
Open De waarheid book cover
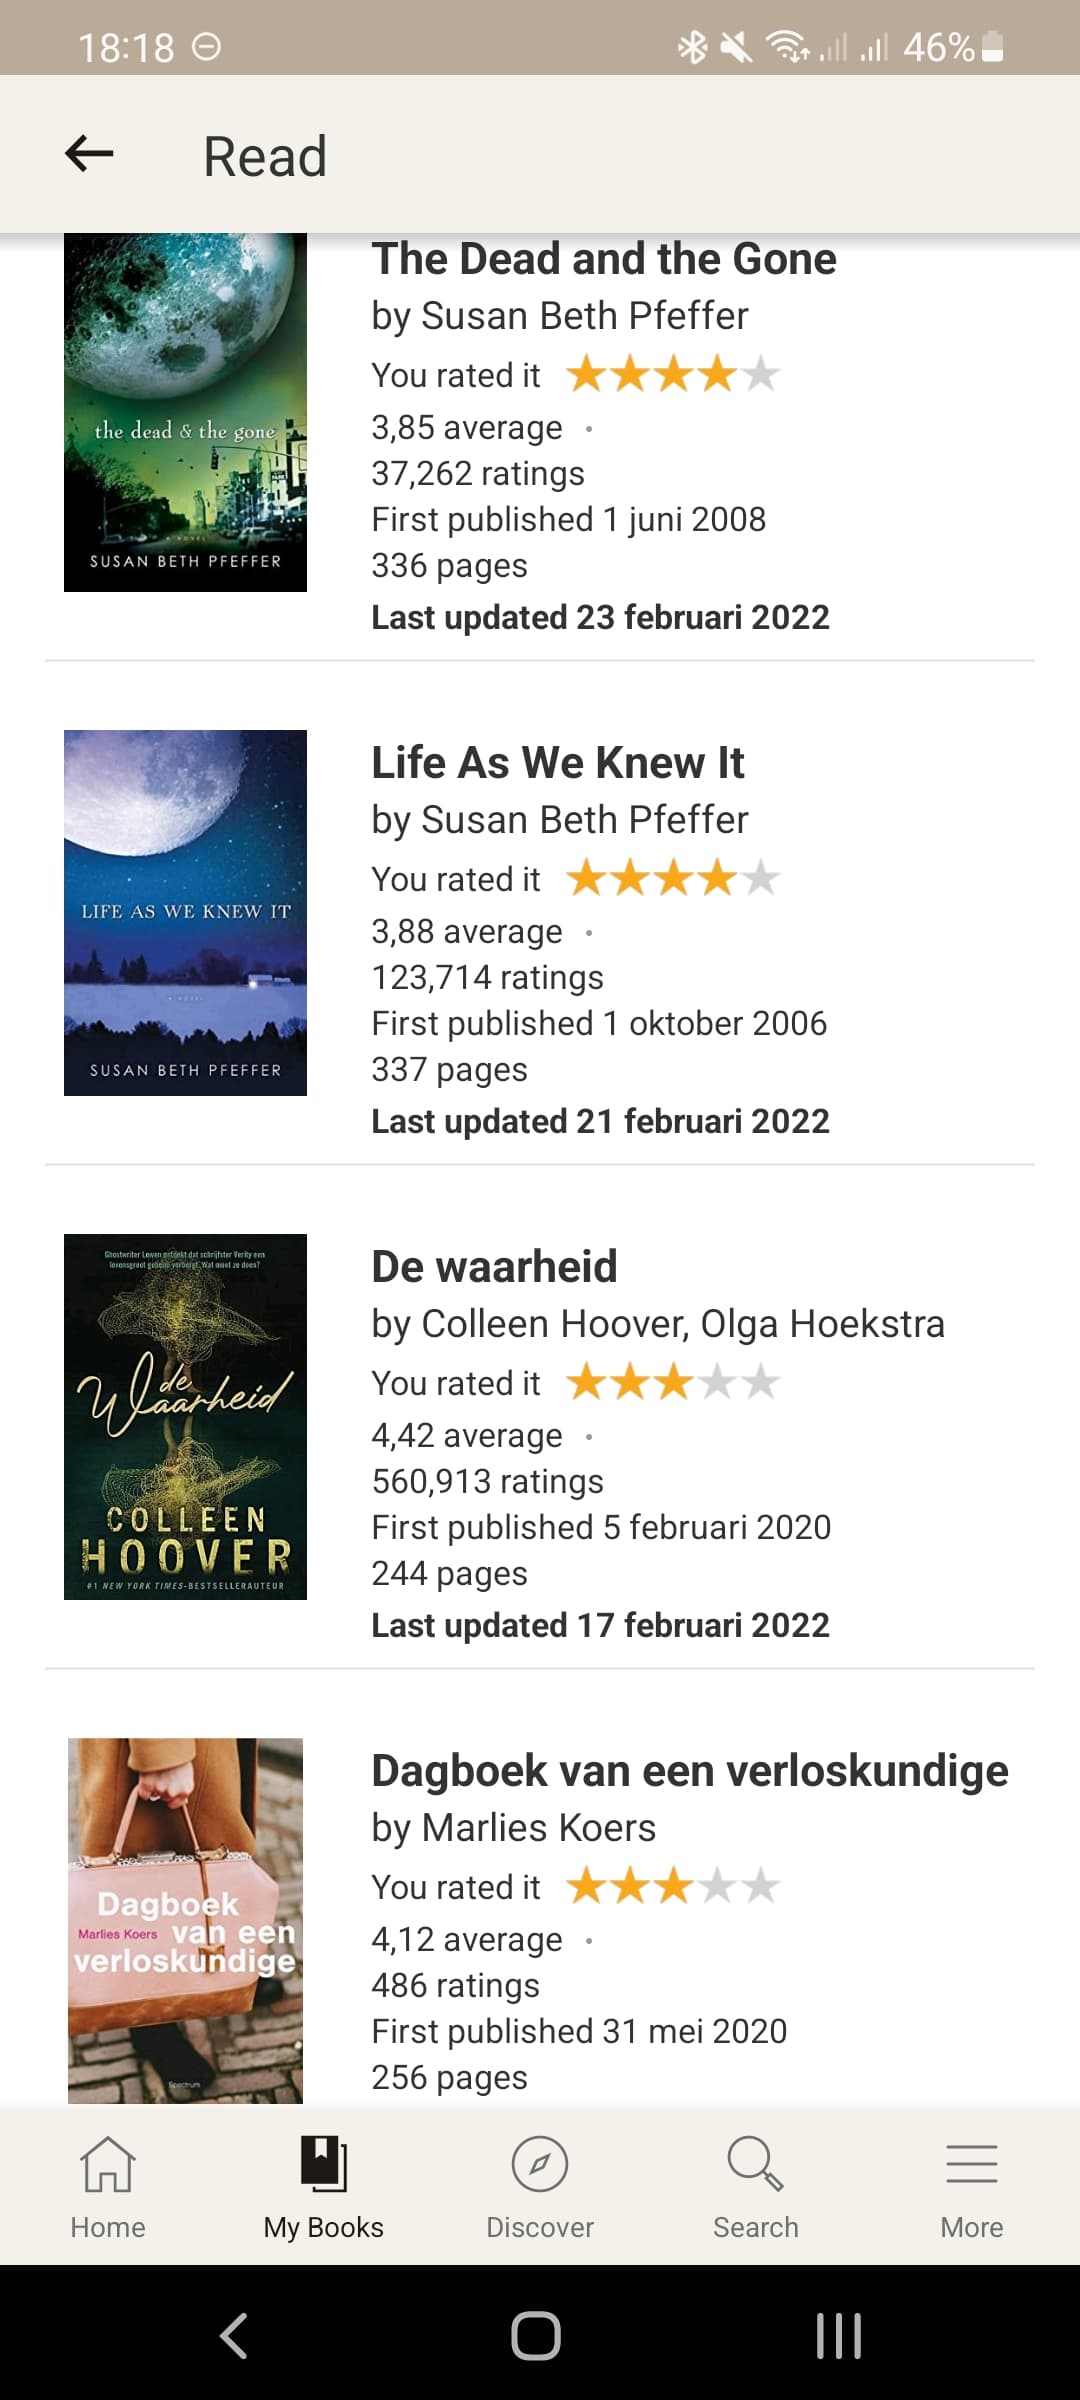pyautogui.click(x=185, y=1417)
